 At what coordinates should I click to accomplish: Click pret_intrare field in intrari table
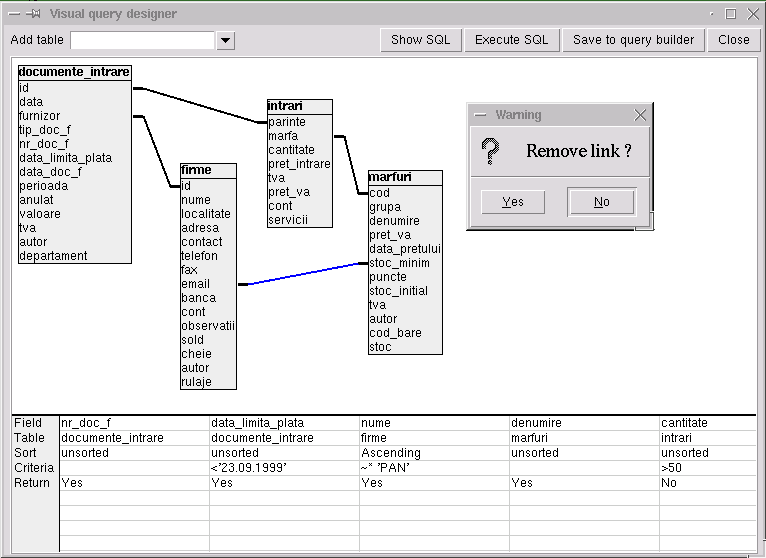[x=299, y=164]
